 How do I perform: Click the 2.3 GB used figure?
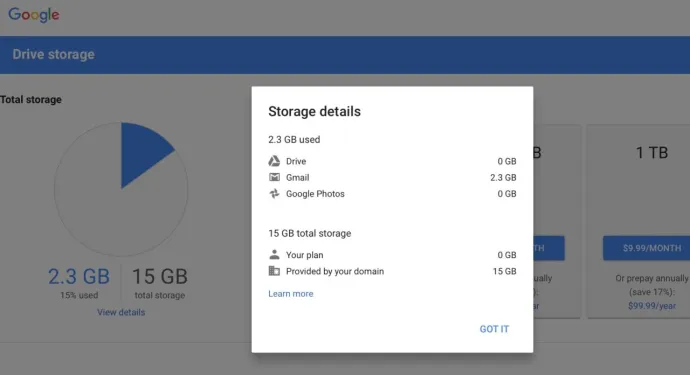coord(79,276)
